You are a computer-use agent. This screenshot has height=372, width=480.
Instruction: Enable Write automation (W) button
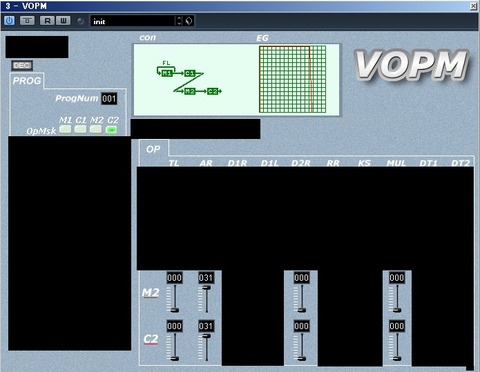pos(63,21)
